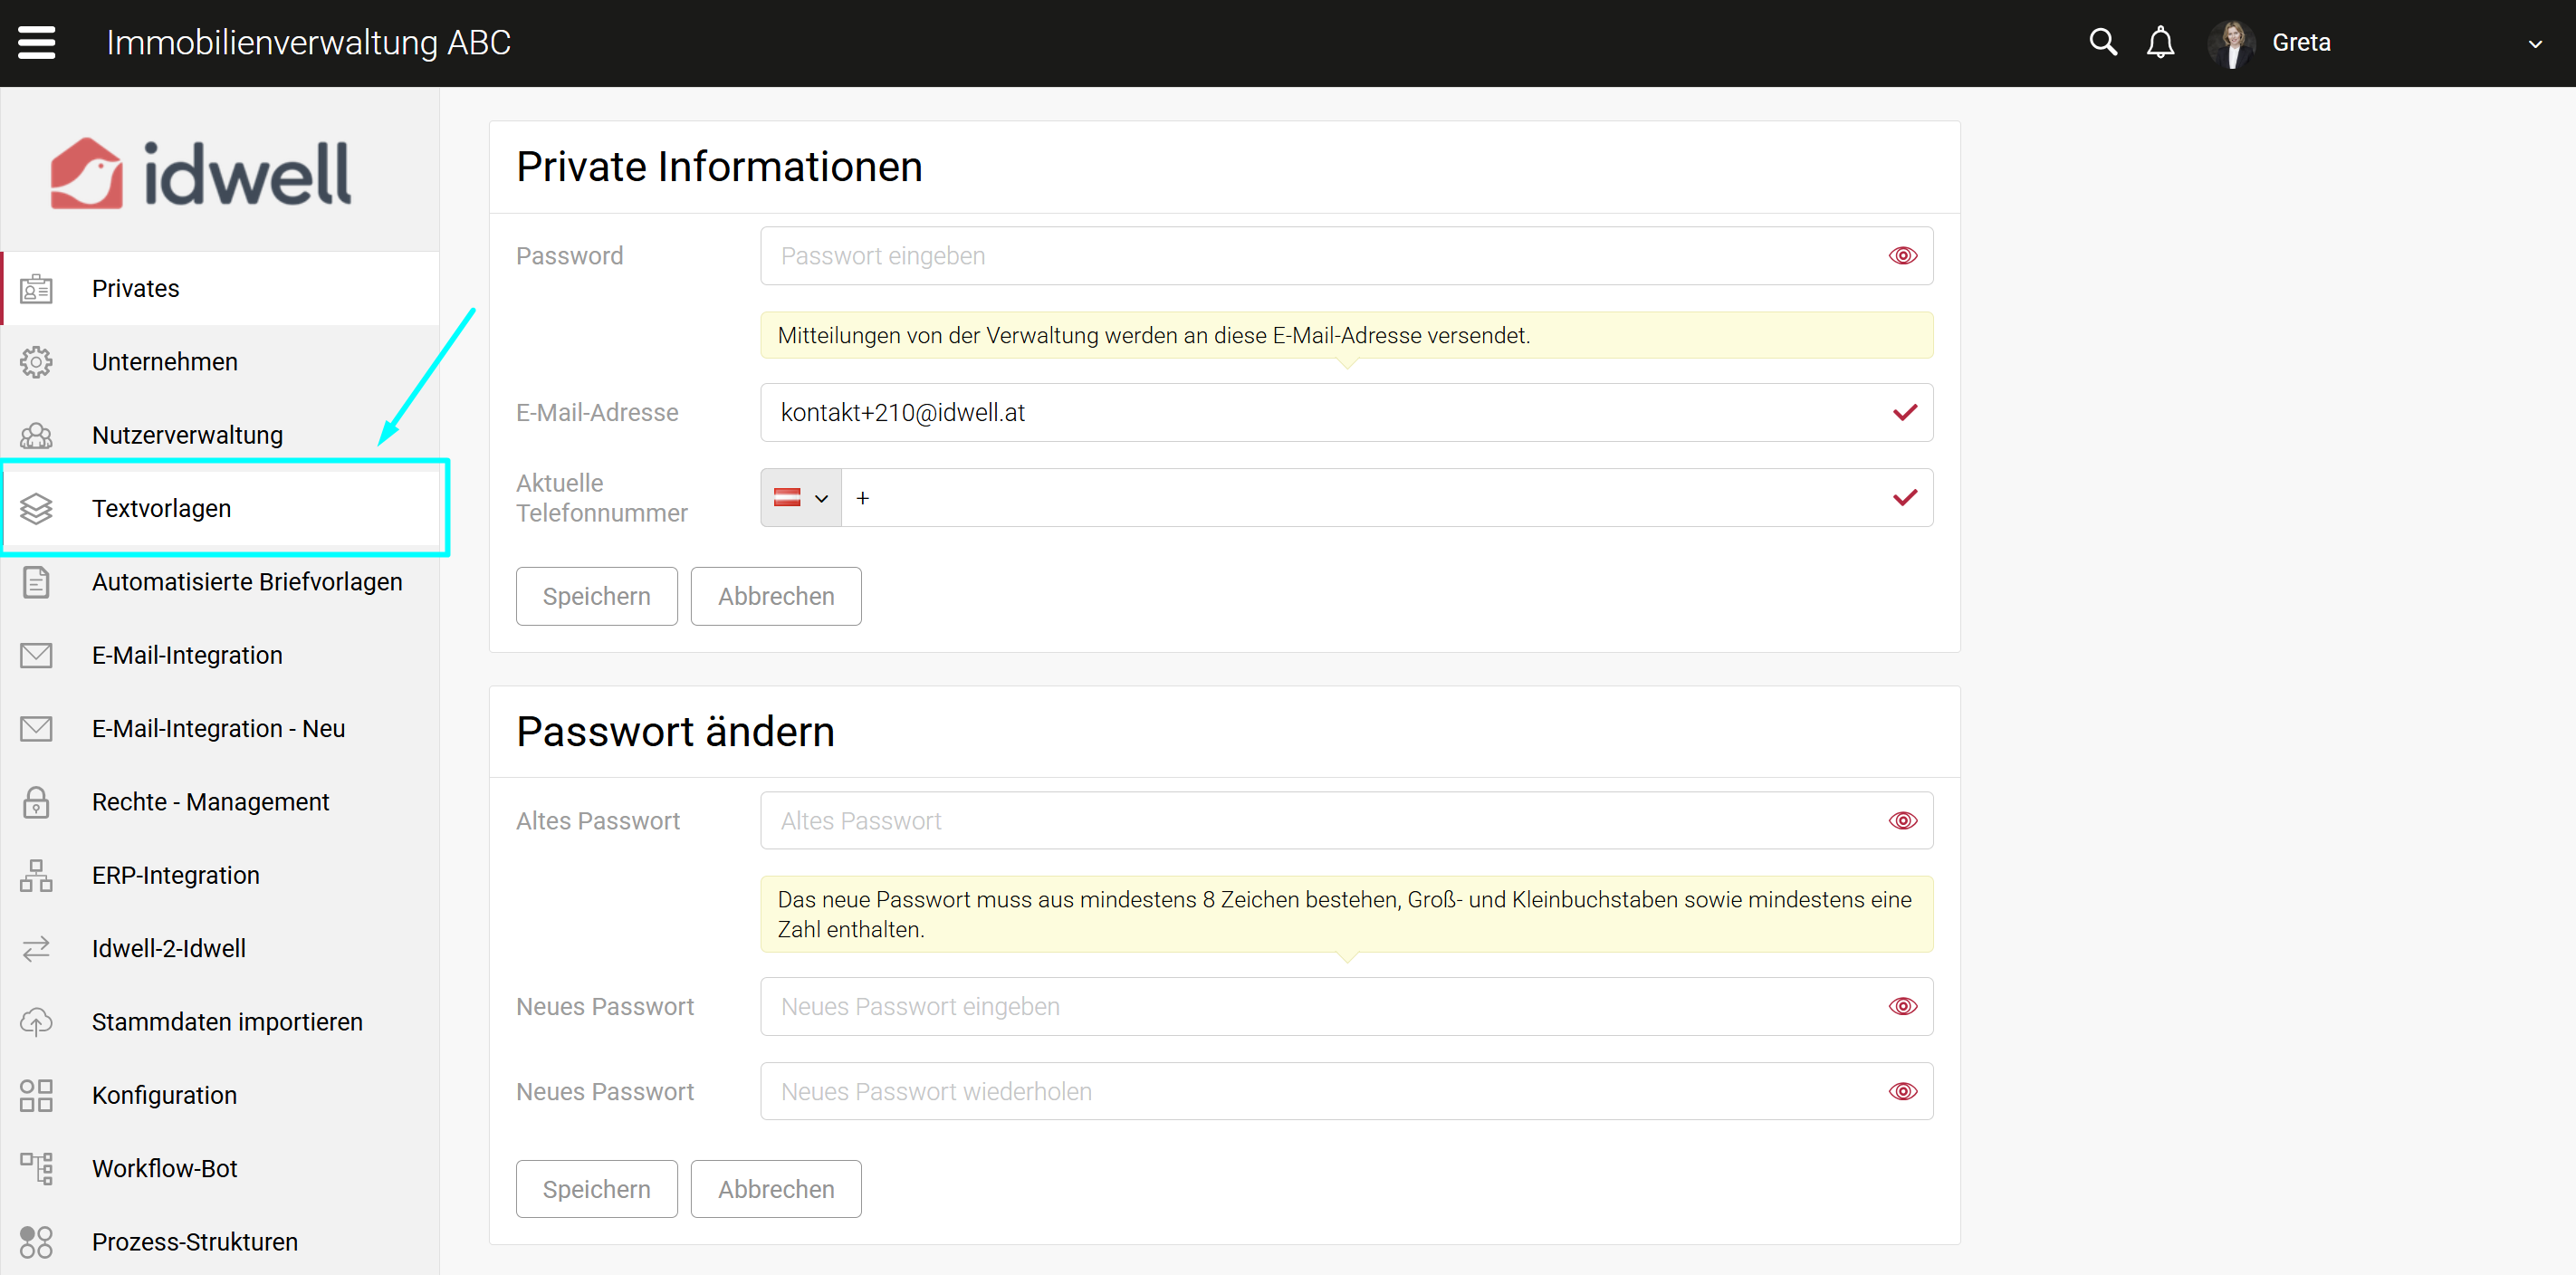
Task: Click the Privates ID card icon
Action: pos(37,289)
